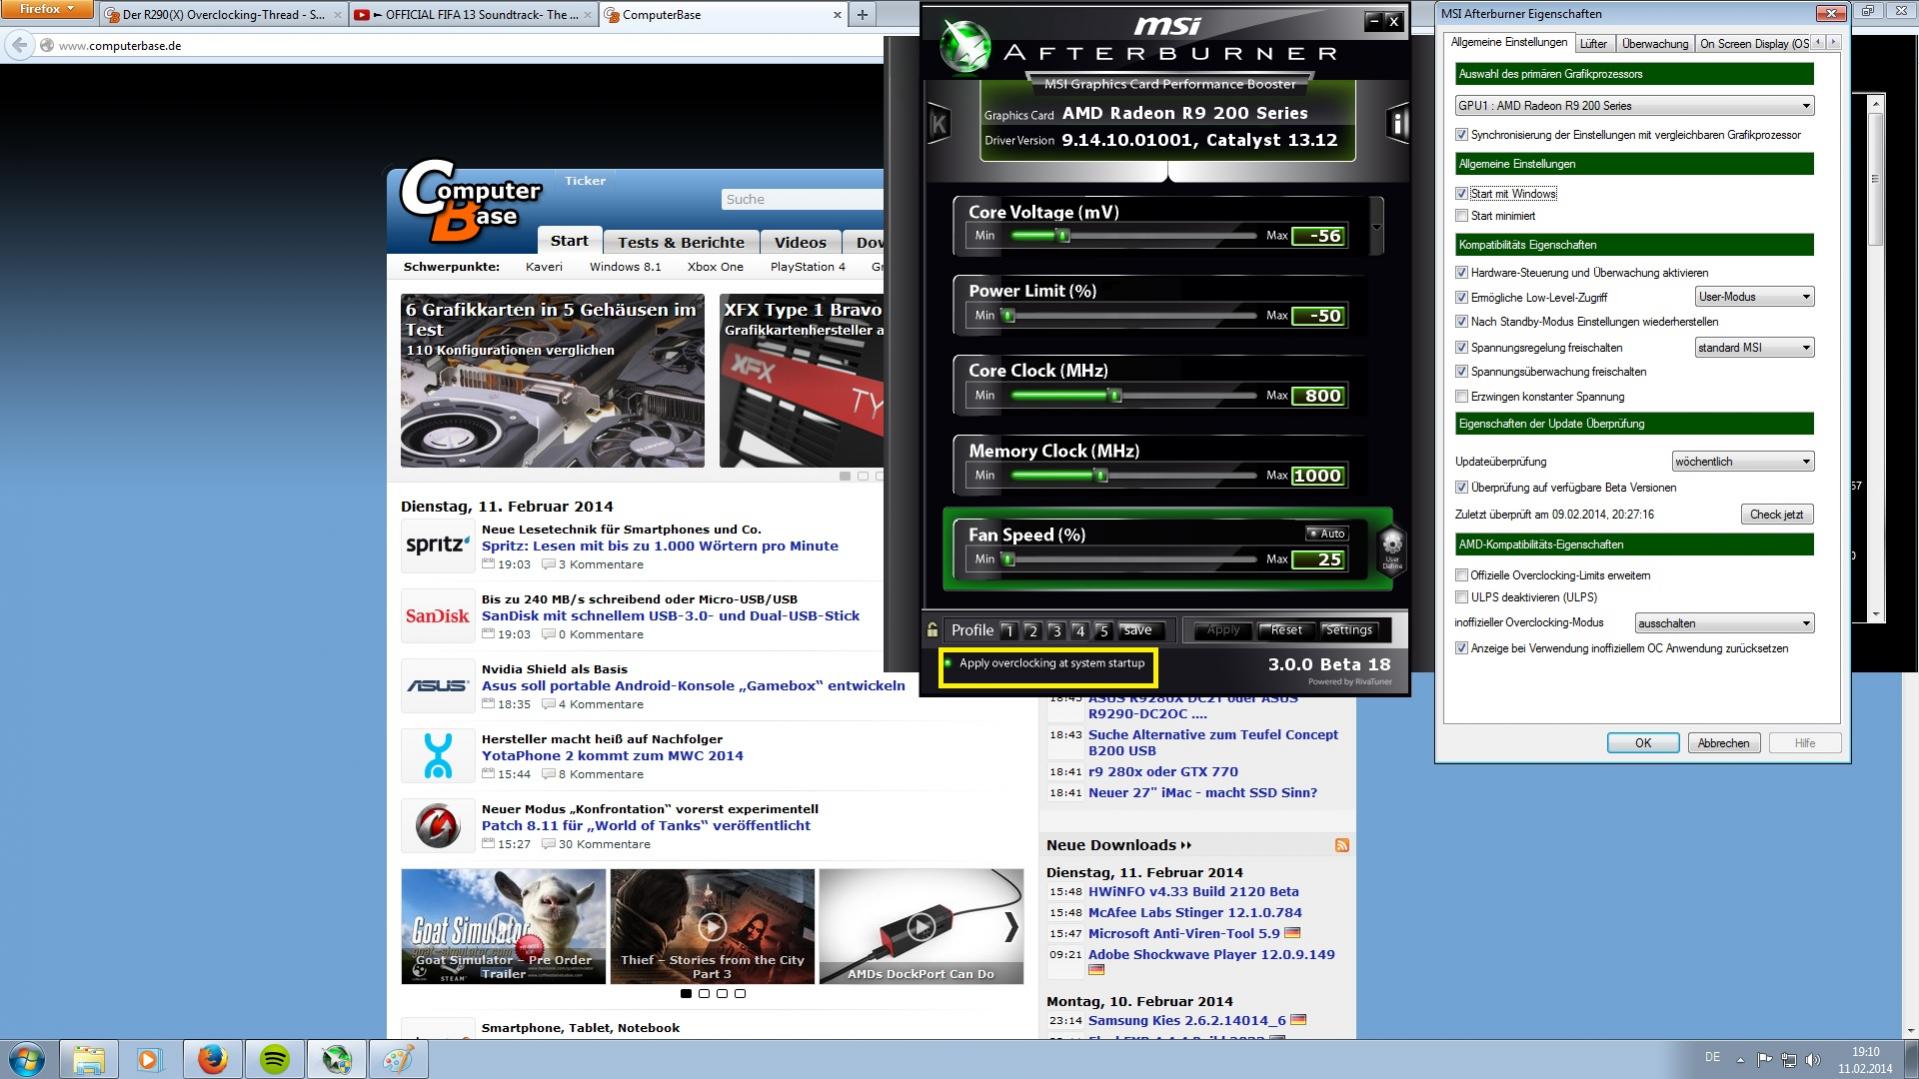The height and width of the screenshot is (1079, 1919).
Task: Open the volume control in the system tray
Action: [1813, 1059]
